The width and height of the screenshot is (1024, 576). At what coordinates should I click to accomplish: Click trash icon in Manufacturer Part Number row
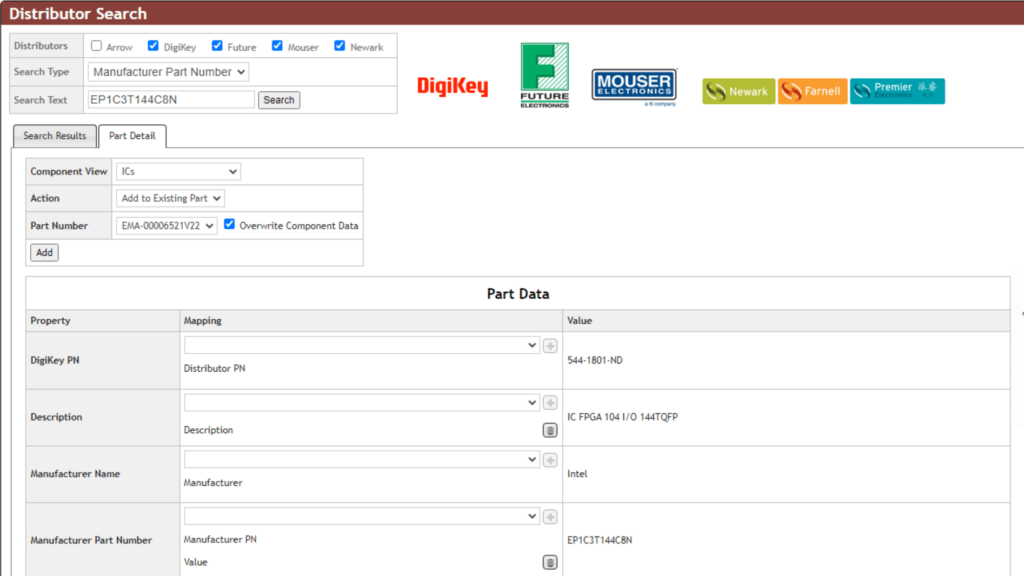pyautogui.click(x=550, y=562)
